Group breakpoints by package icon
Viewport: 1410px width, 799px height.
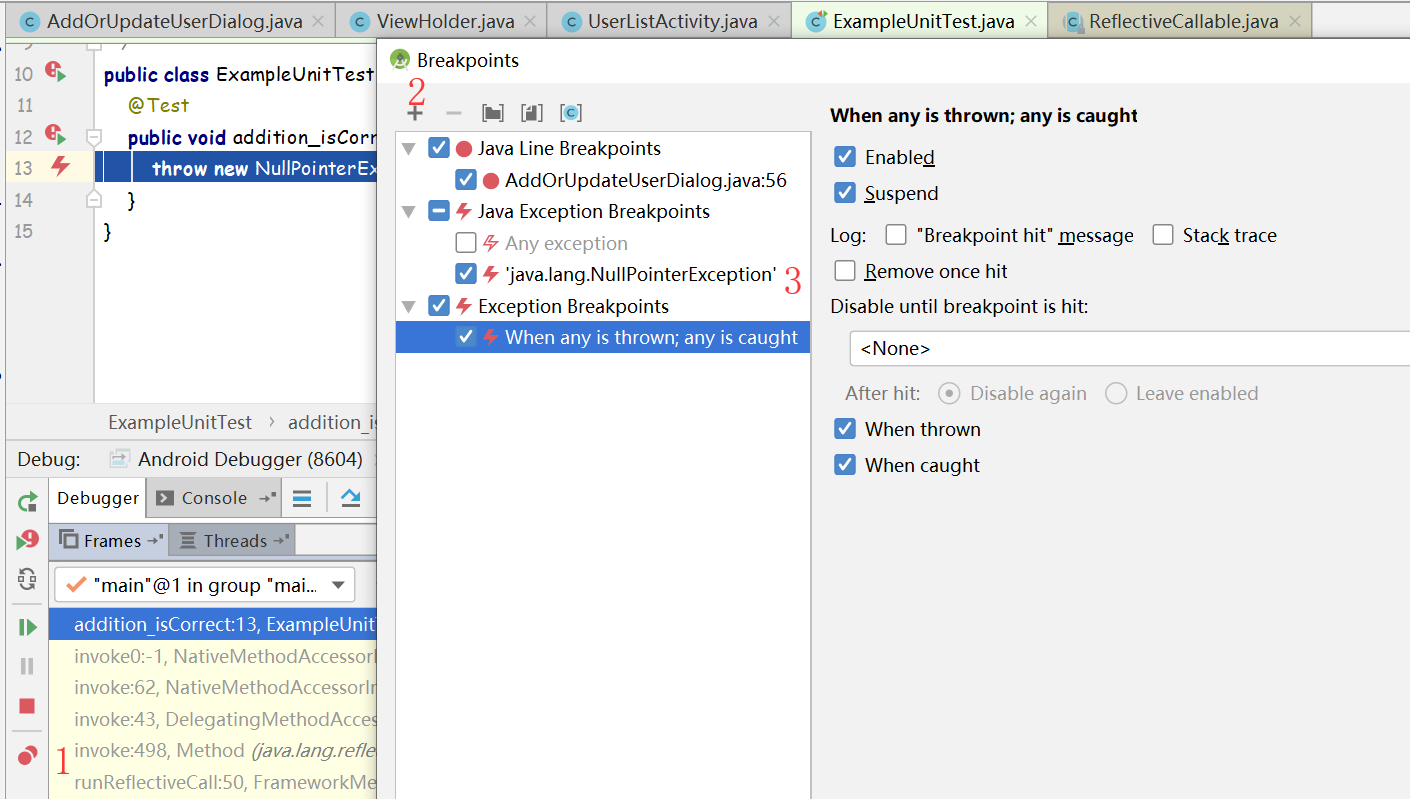[492, 113]
